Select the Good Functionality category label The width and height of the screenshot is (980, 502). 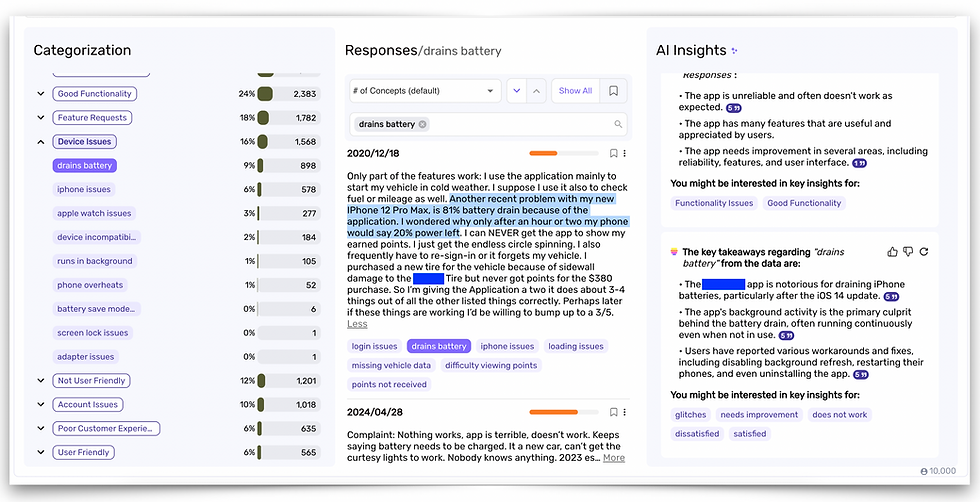click(x=94, y=94)
